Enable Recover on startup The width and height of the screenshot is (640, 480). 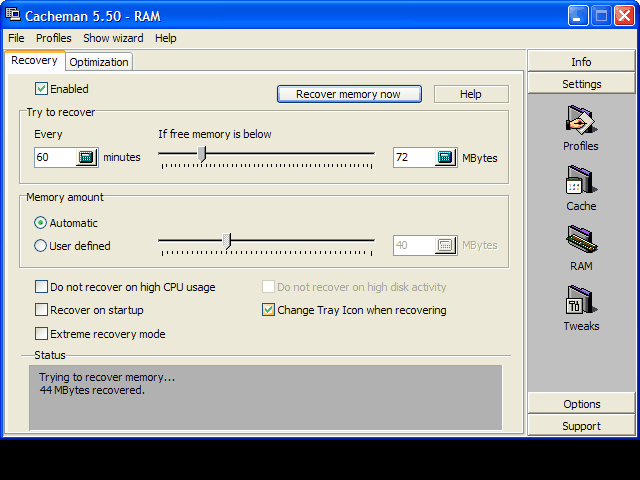click(41, 310)
